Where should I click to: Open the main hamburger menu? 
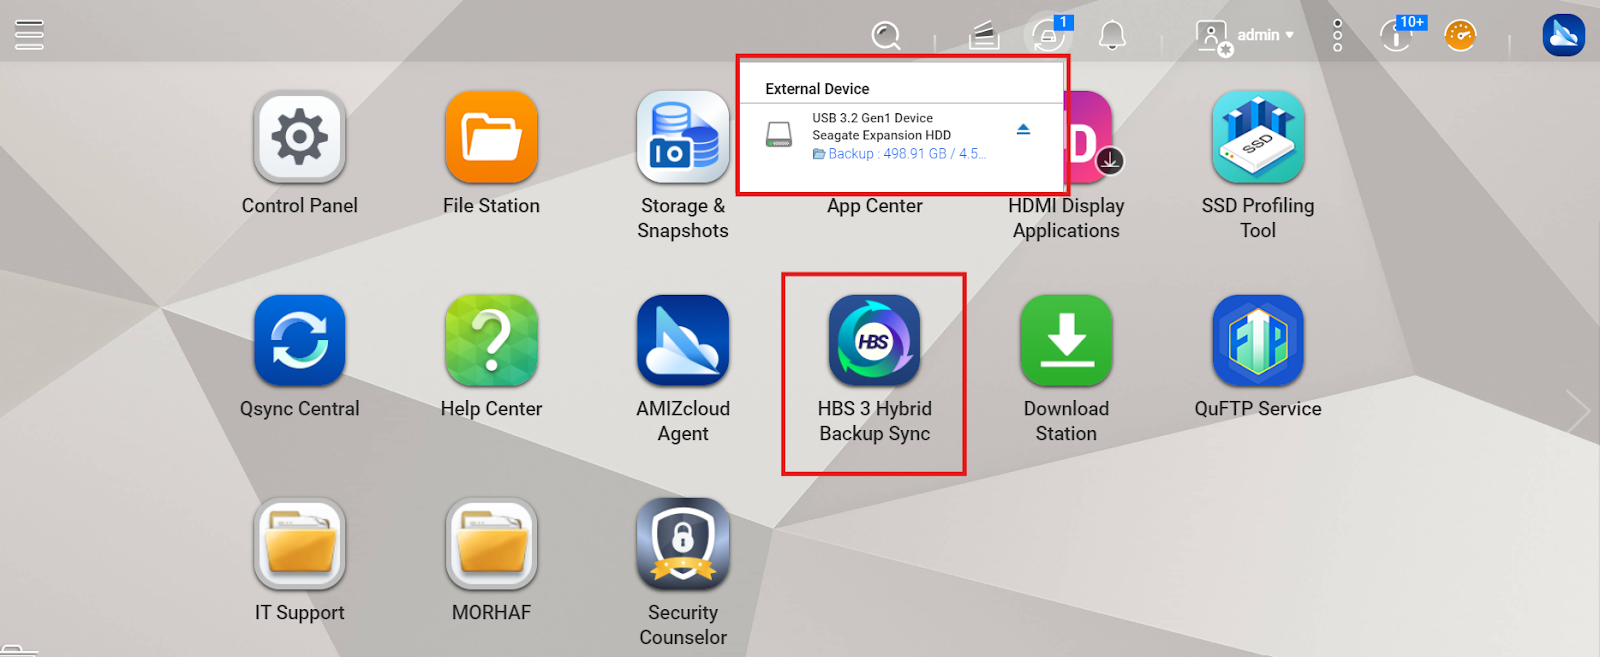tap(29, 35)
